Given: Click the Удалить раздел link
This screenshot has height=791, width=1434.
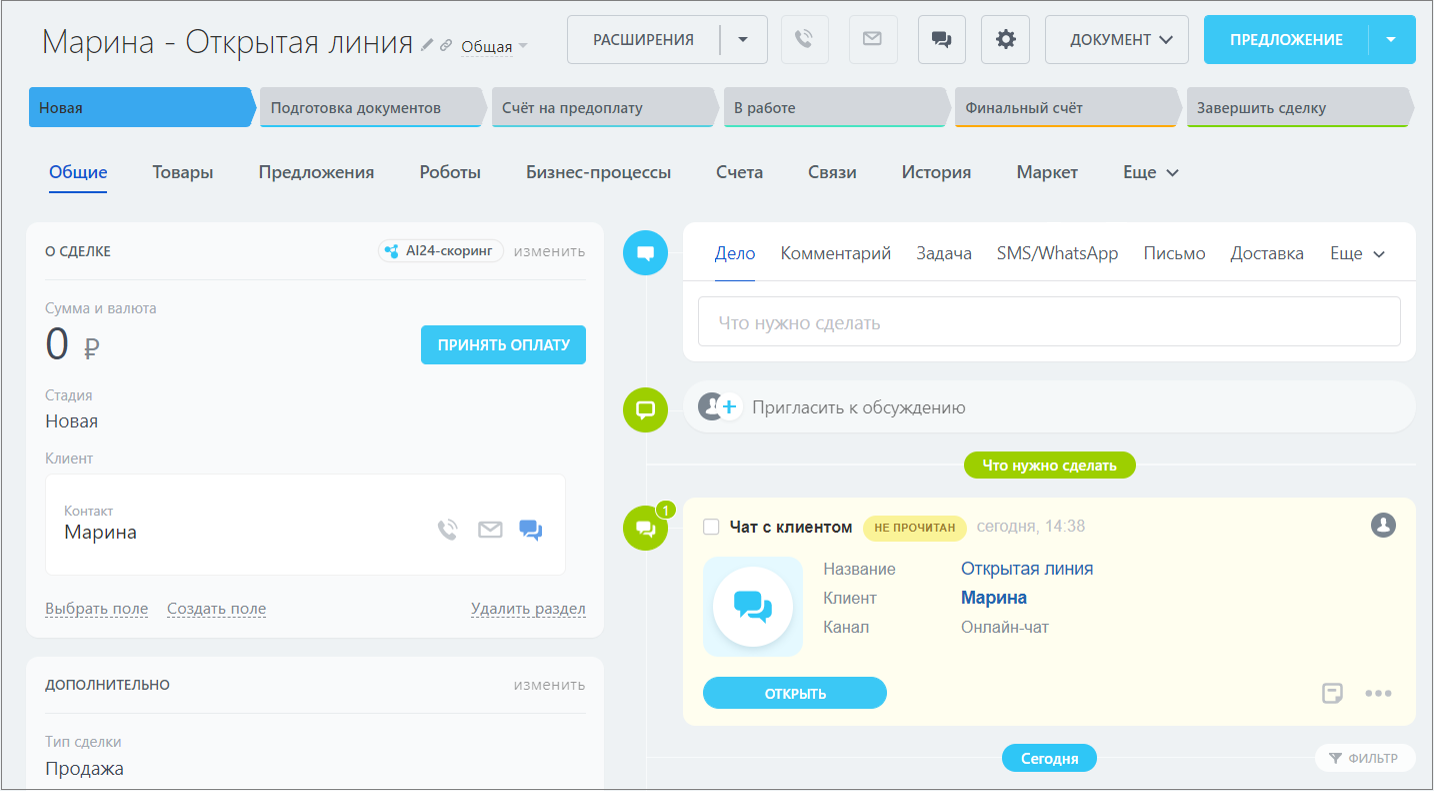Looking at the screenshot, I should click(x=528, y=608).
